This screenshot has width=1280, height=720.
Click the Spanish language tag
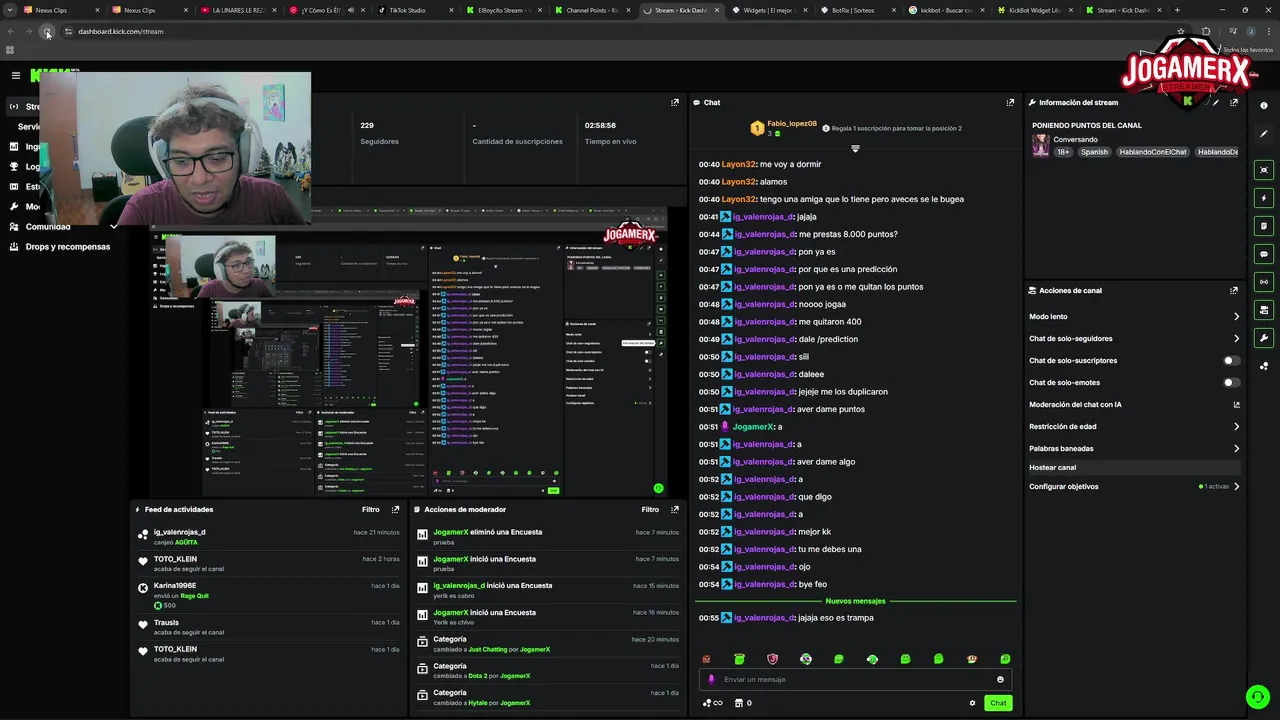[x=1094, y=152]
